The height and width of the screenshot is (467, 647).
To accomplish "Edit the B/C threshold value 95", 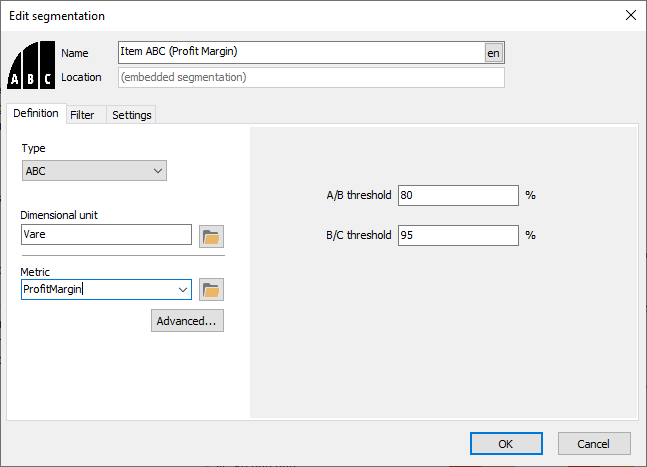I will pos(458,235).
